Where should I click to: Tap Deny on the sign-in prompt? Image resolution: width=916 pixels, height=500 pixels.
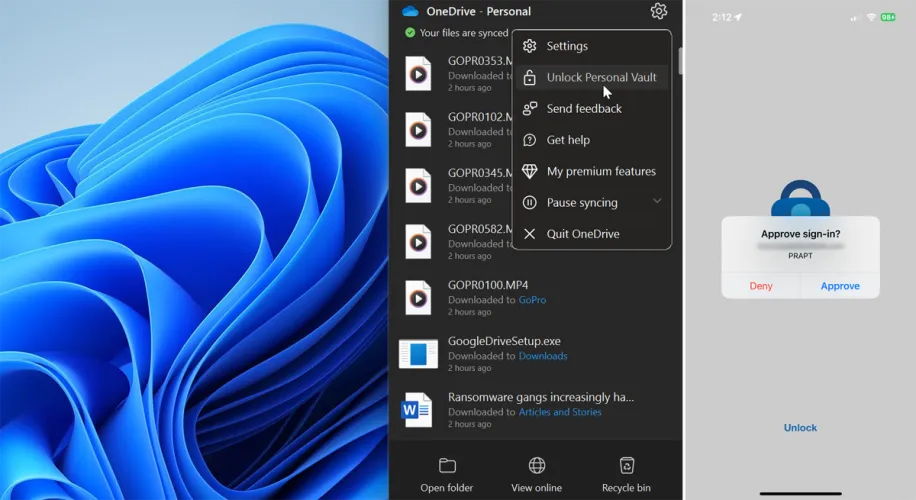[x=762, y=286]
